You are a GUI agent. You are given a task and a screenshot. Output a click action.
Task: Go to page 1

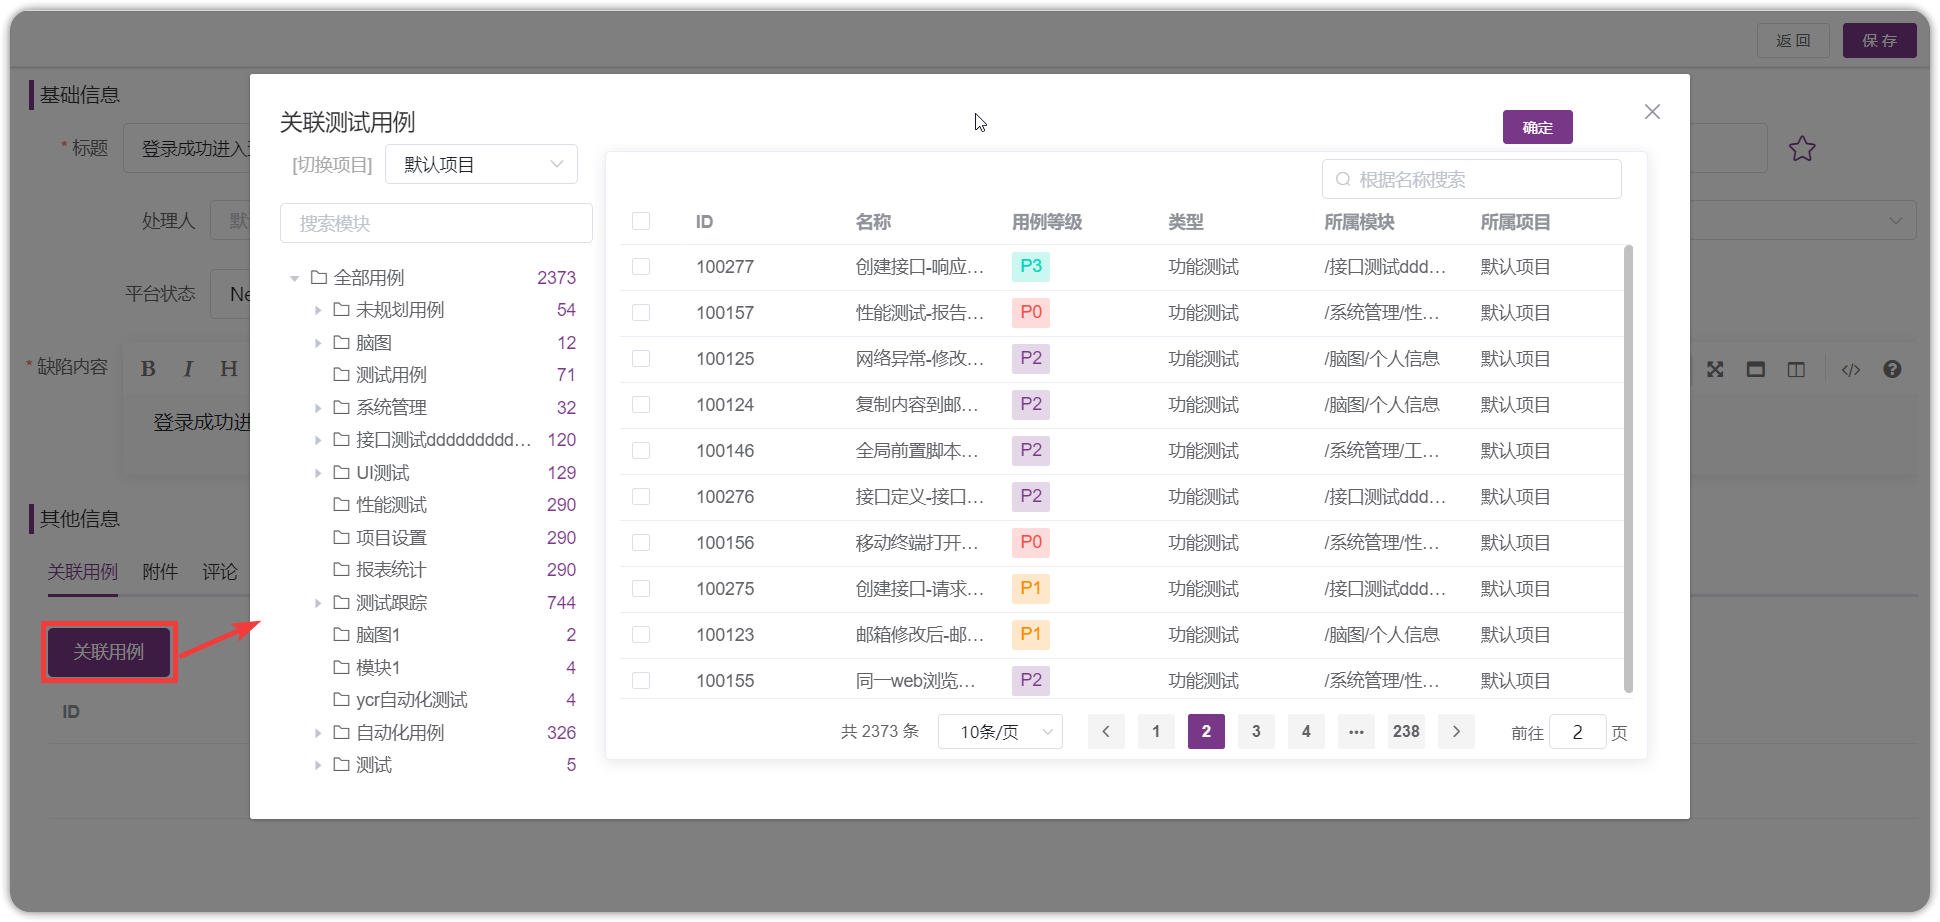pyautogui.click(x=1156, y=732)
